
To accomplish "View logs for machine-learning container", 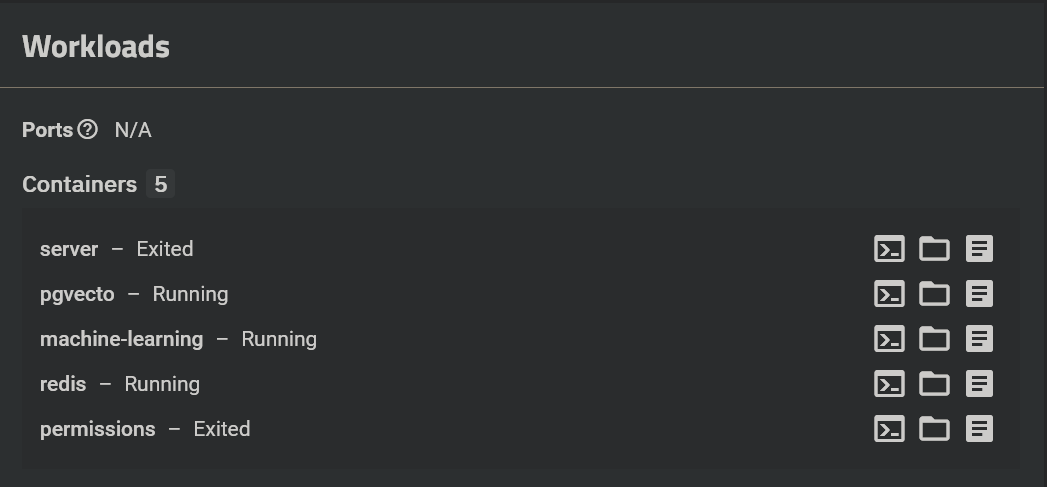I will click(980, 339).
